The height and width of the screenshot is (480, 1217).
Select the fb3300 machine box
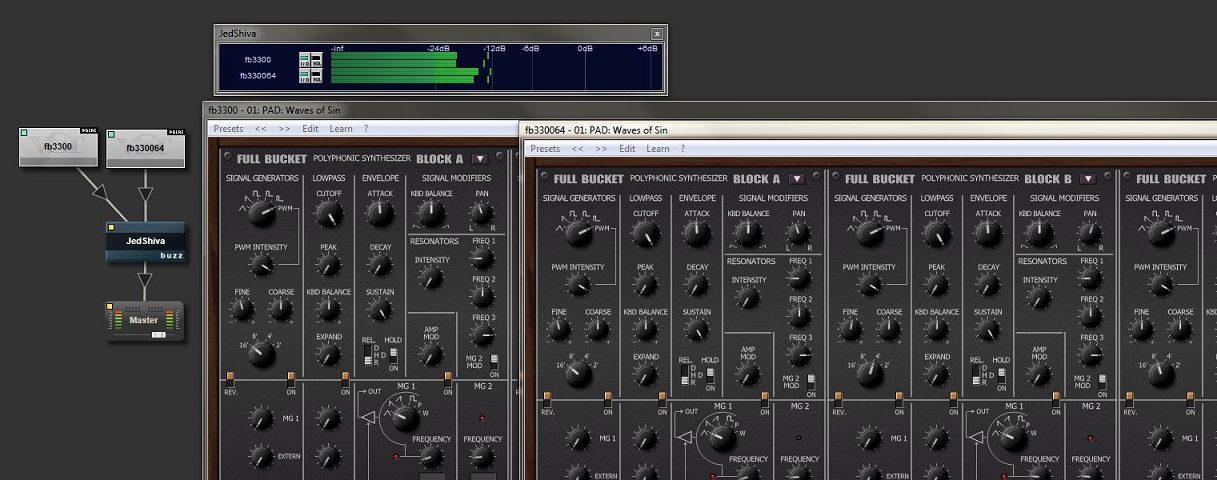58,146
